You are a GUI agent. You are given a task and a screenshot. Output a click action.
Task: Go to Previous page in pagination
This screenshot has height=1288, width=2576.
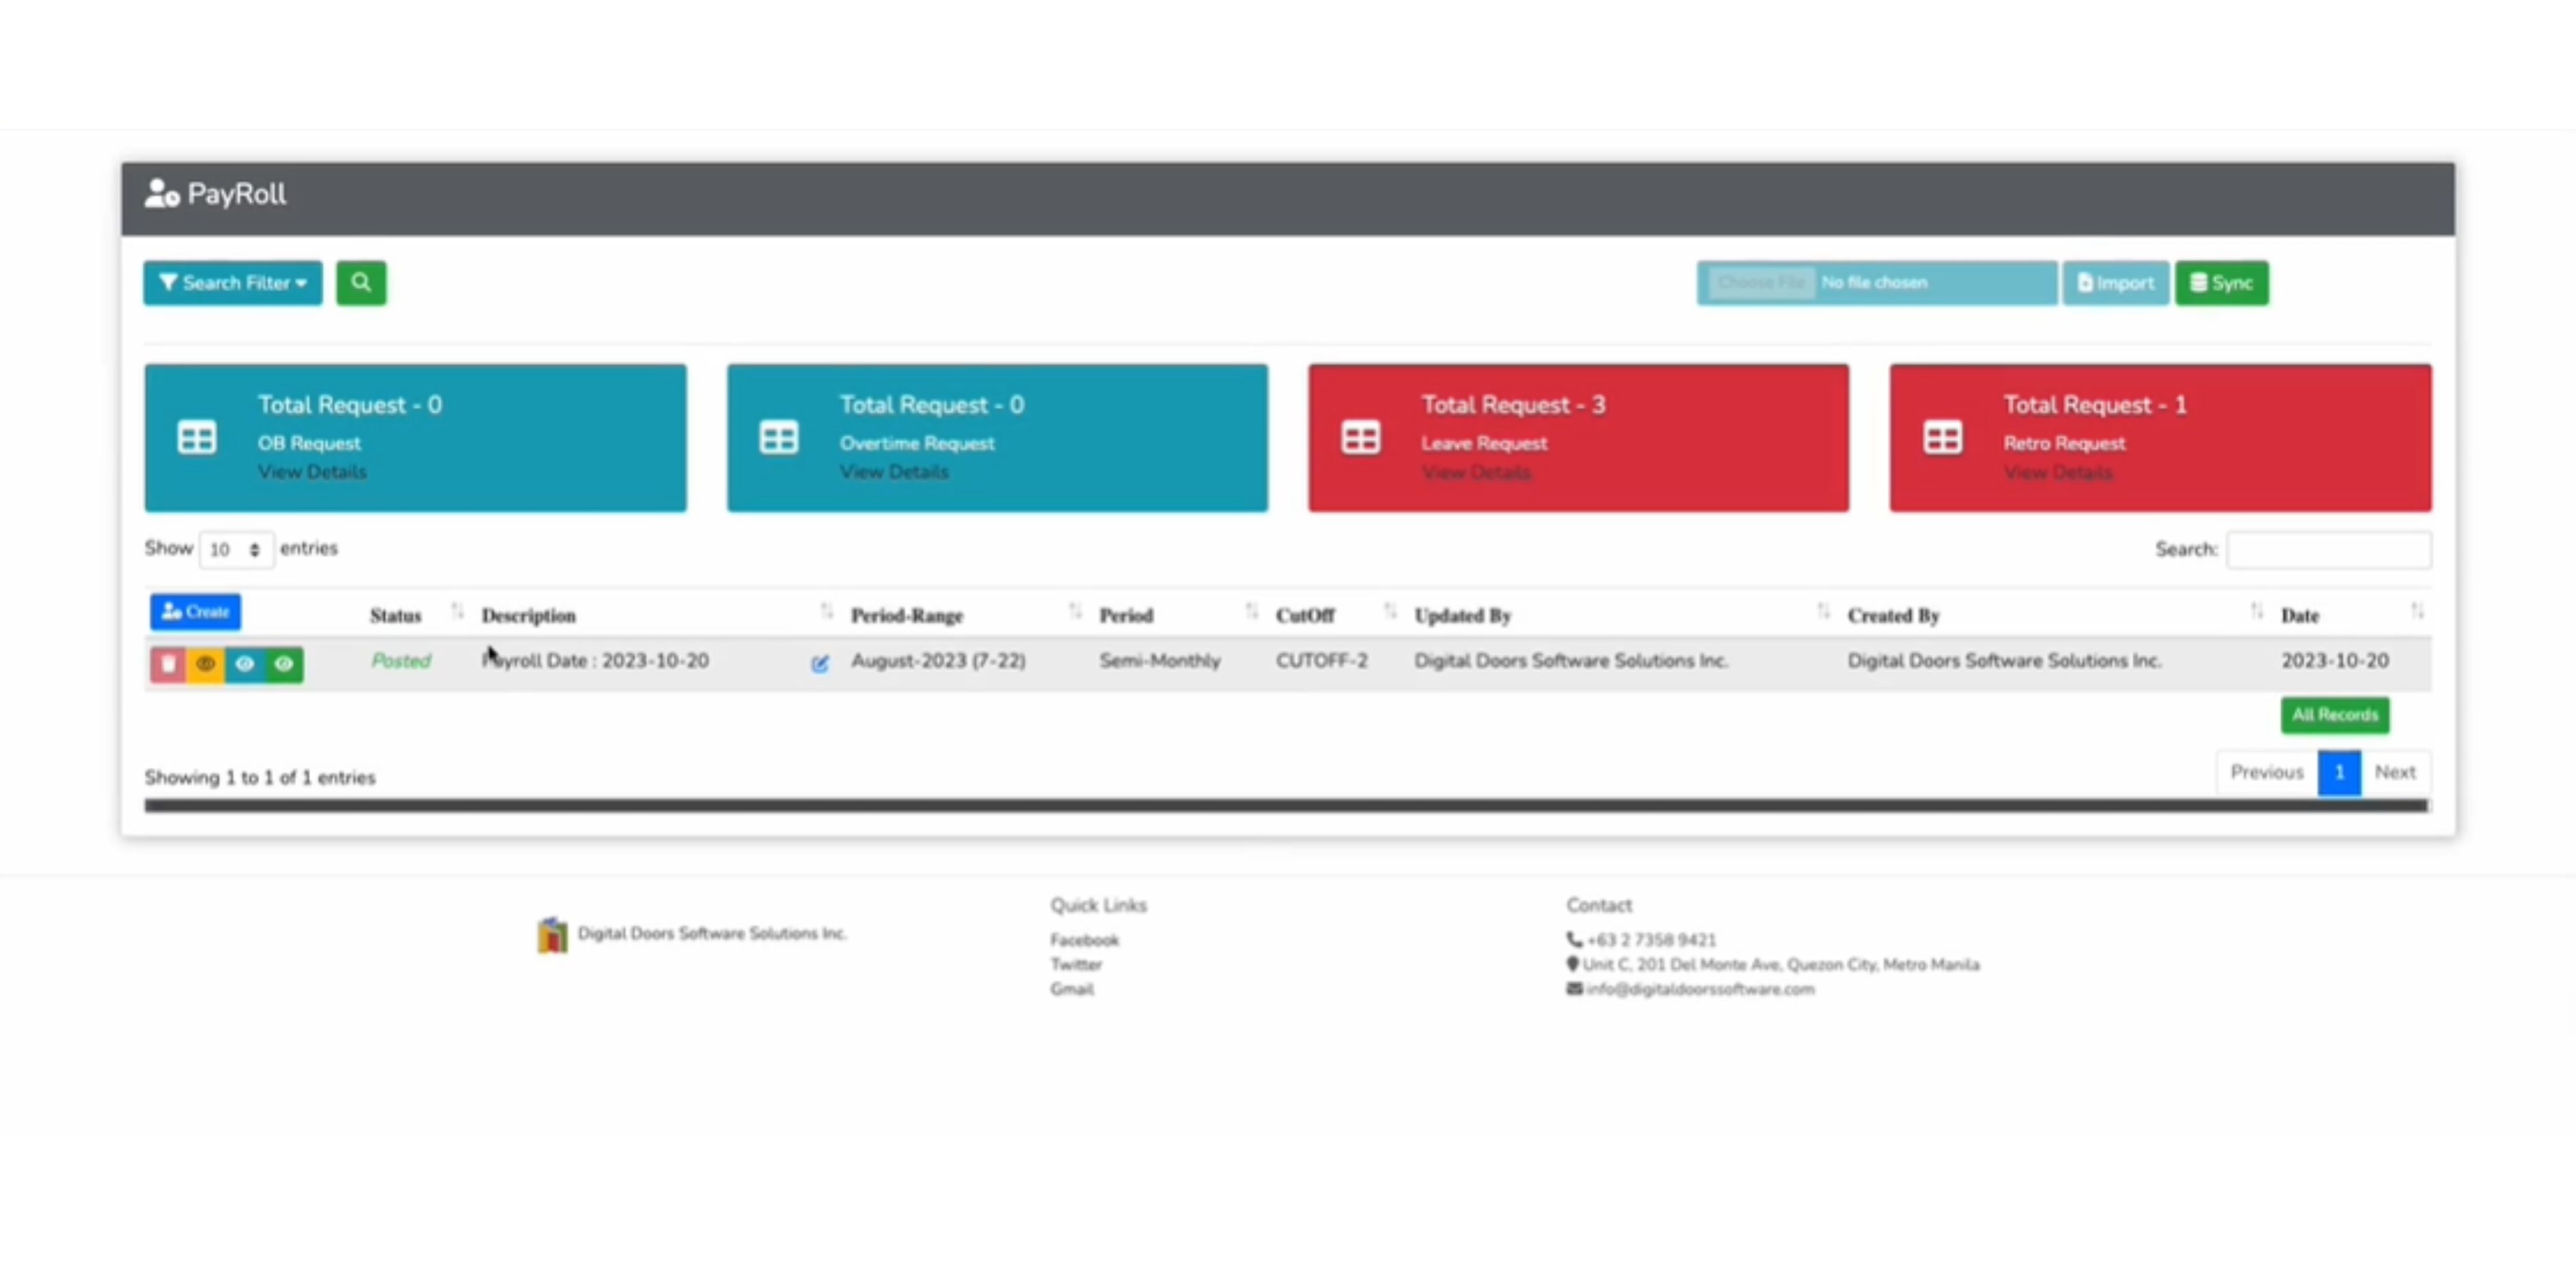tap(2267, 773)
